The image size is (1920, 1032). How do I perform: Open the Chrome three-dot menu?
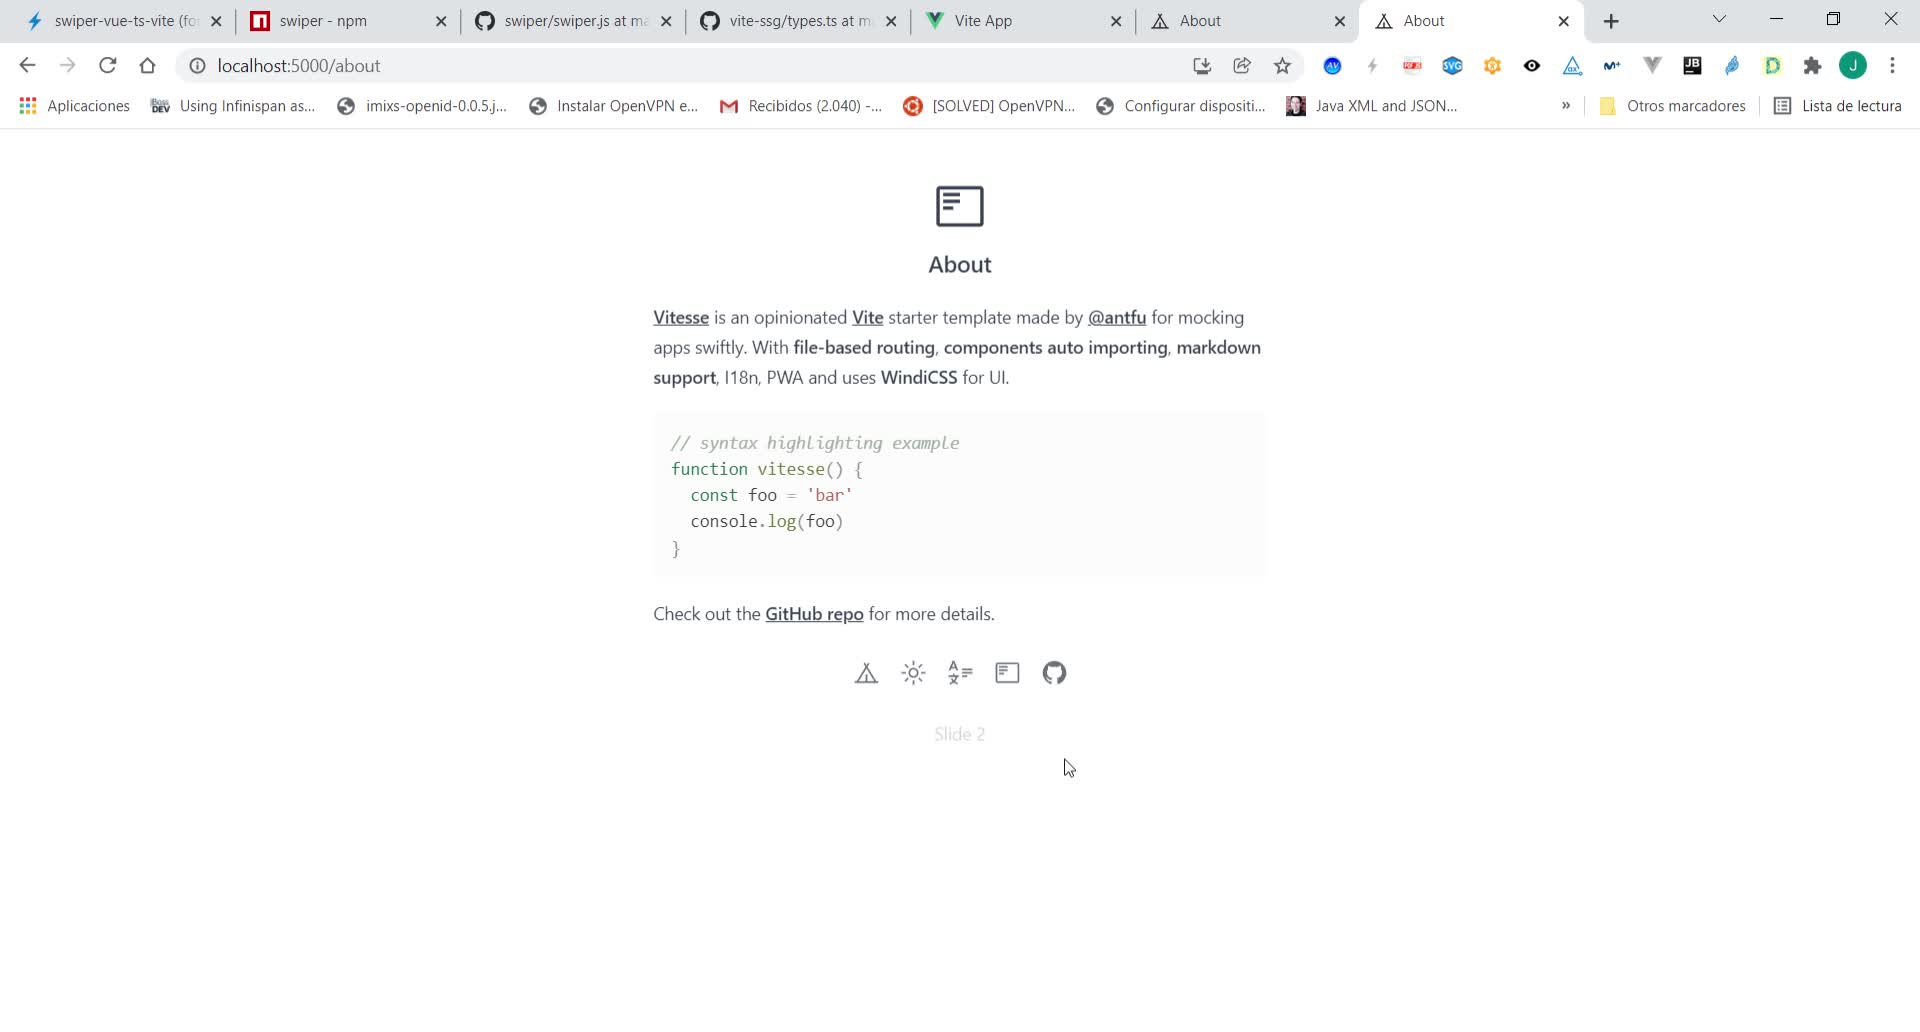click(1892, 66)
